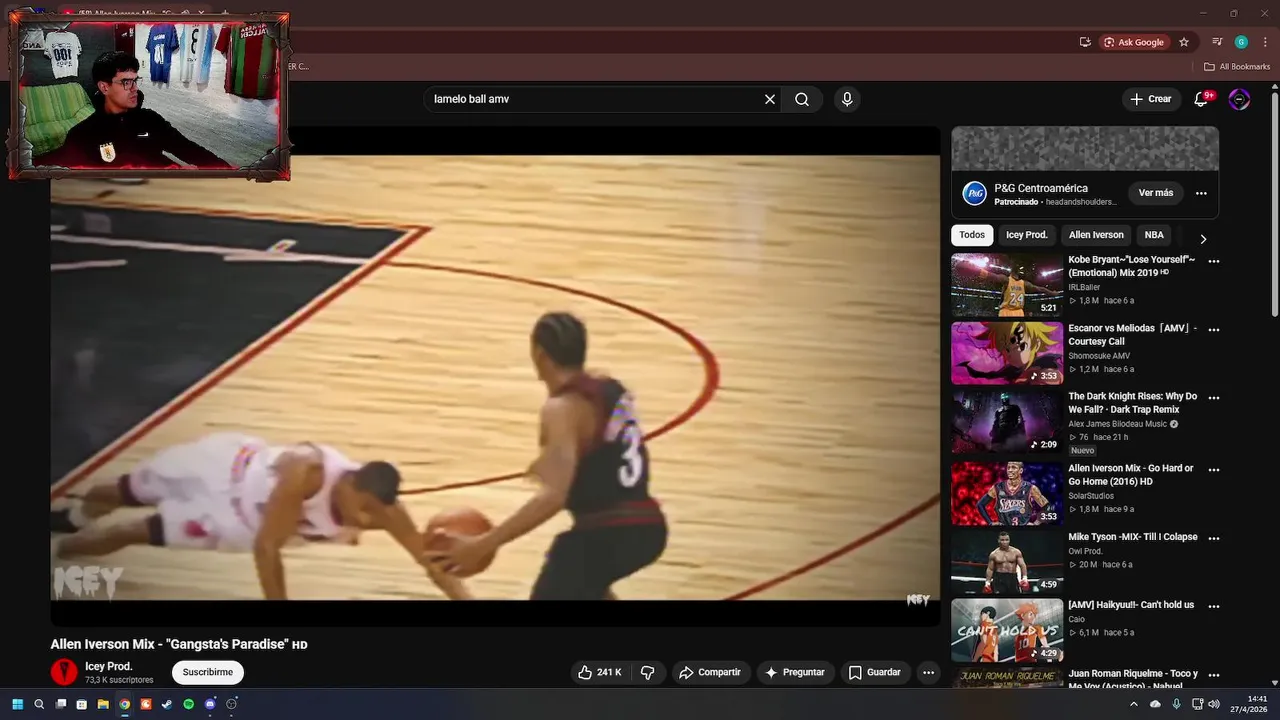Click the Preguntar button

pos(795,672)
